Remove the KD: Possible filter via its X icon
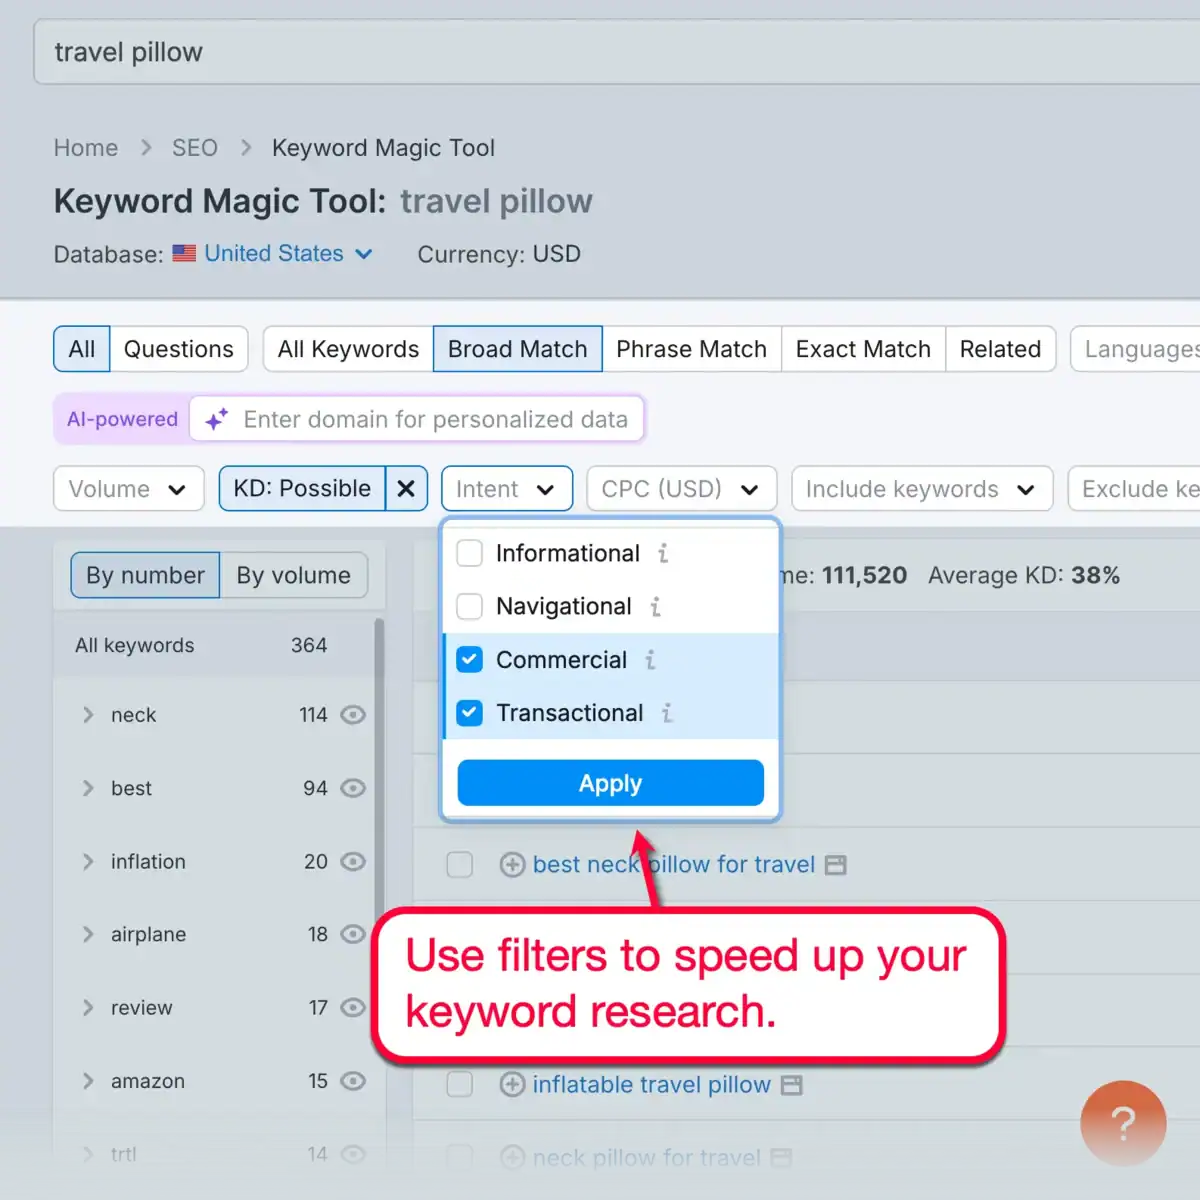The width and height of the screenshot is (1200, 1200). click(x=406, y=488)
